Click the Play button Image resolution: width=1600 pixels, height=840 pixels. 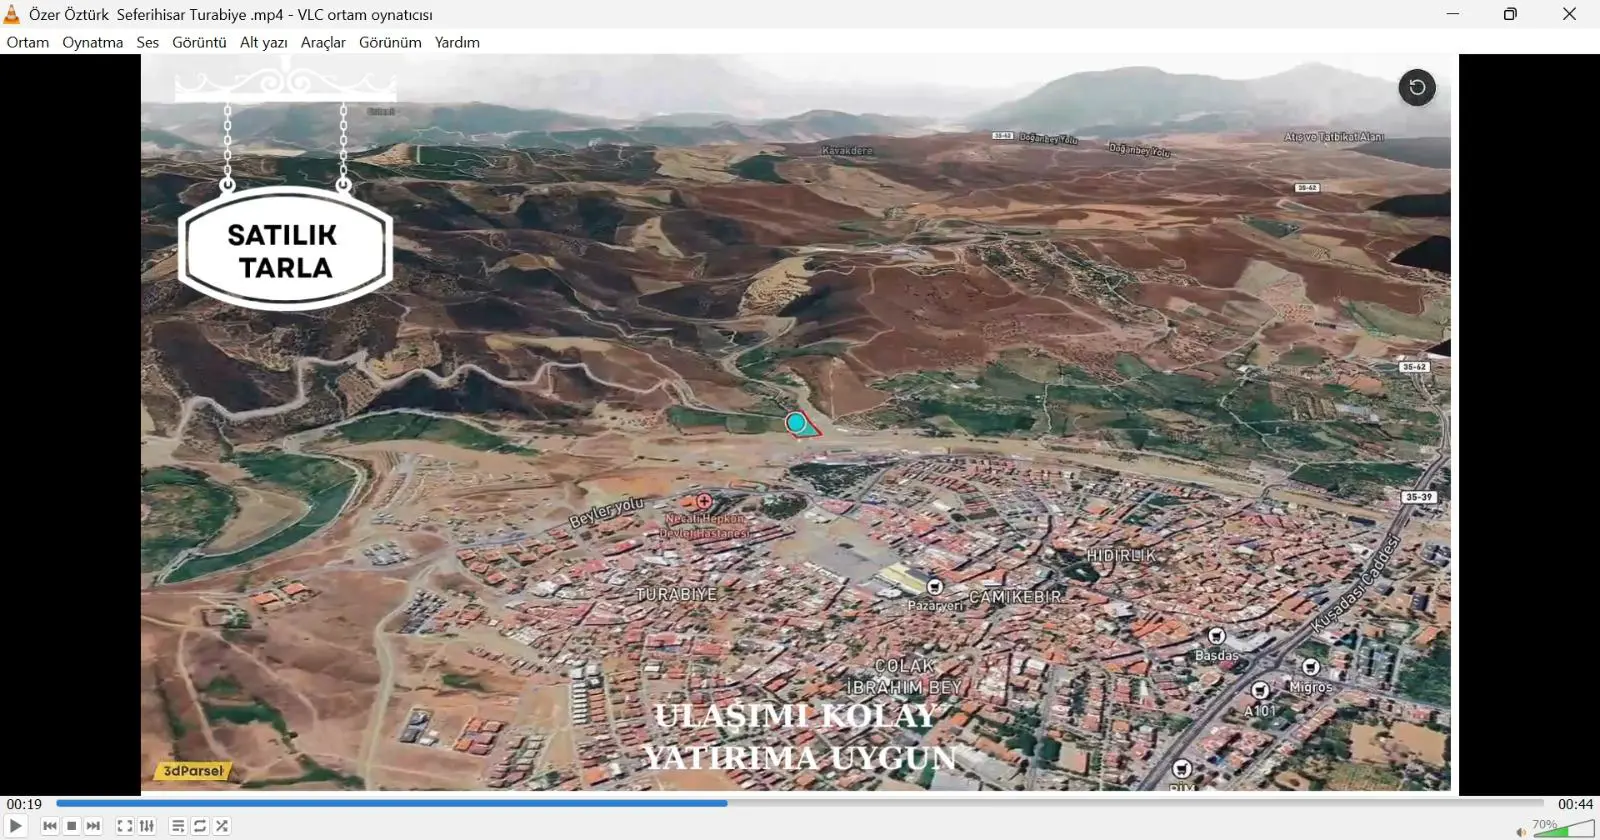click(x=16, y=826)
